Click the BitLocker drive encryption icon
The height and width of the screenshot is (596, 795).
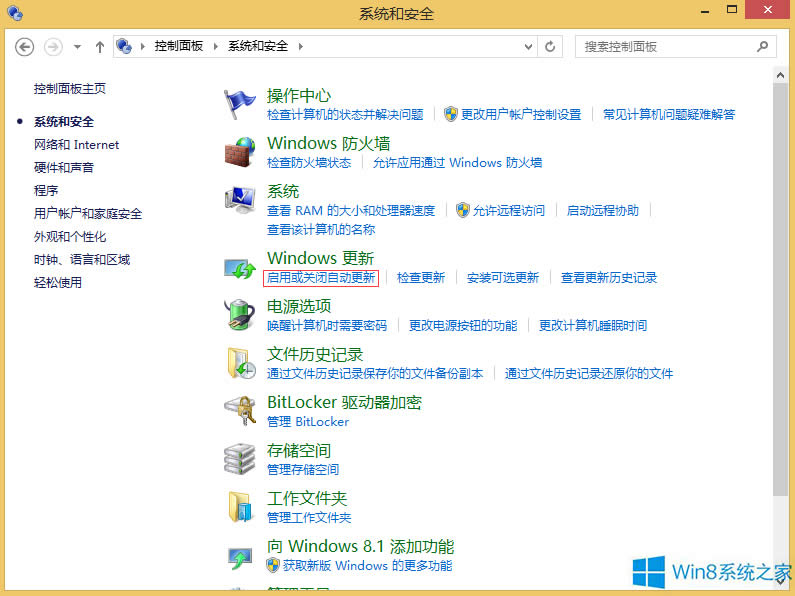241,411
